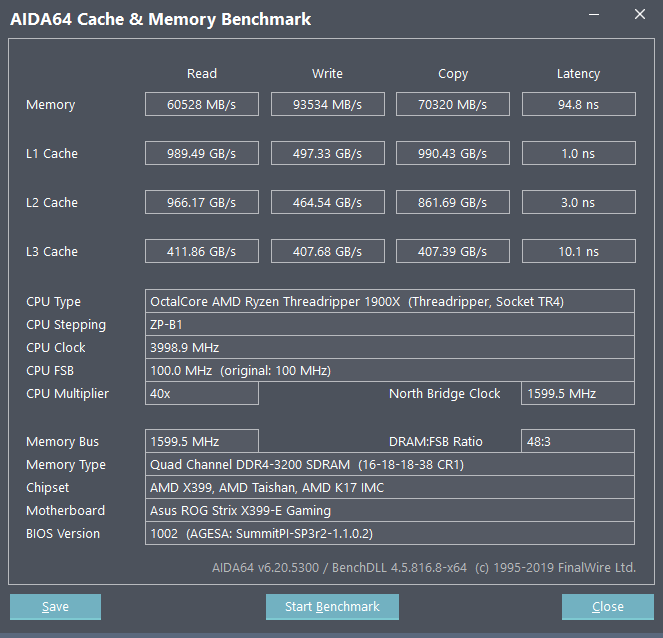Select the DRAM:FSB Ratio 48:3 field

point(578,442)
